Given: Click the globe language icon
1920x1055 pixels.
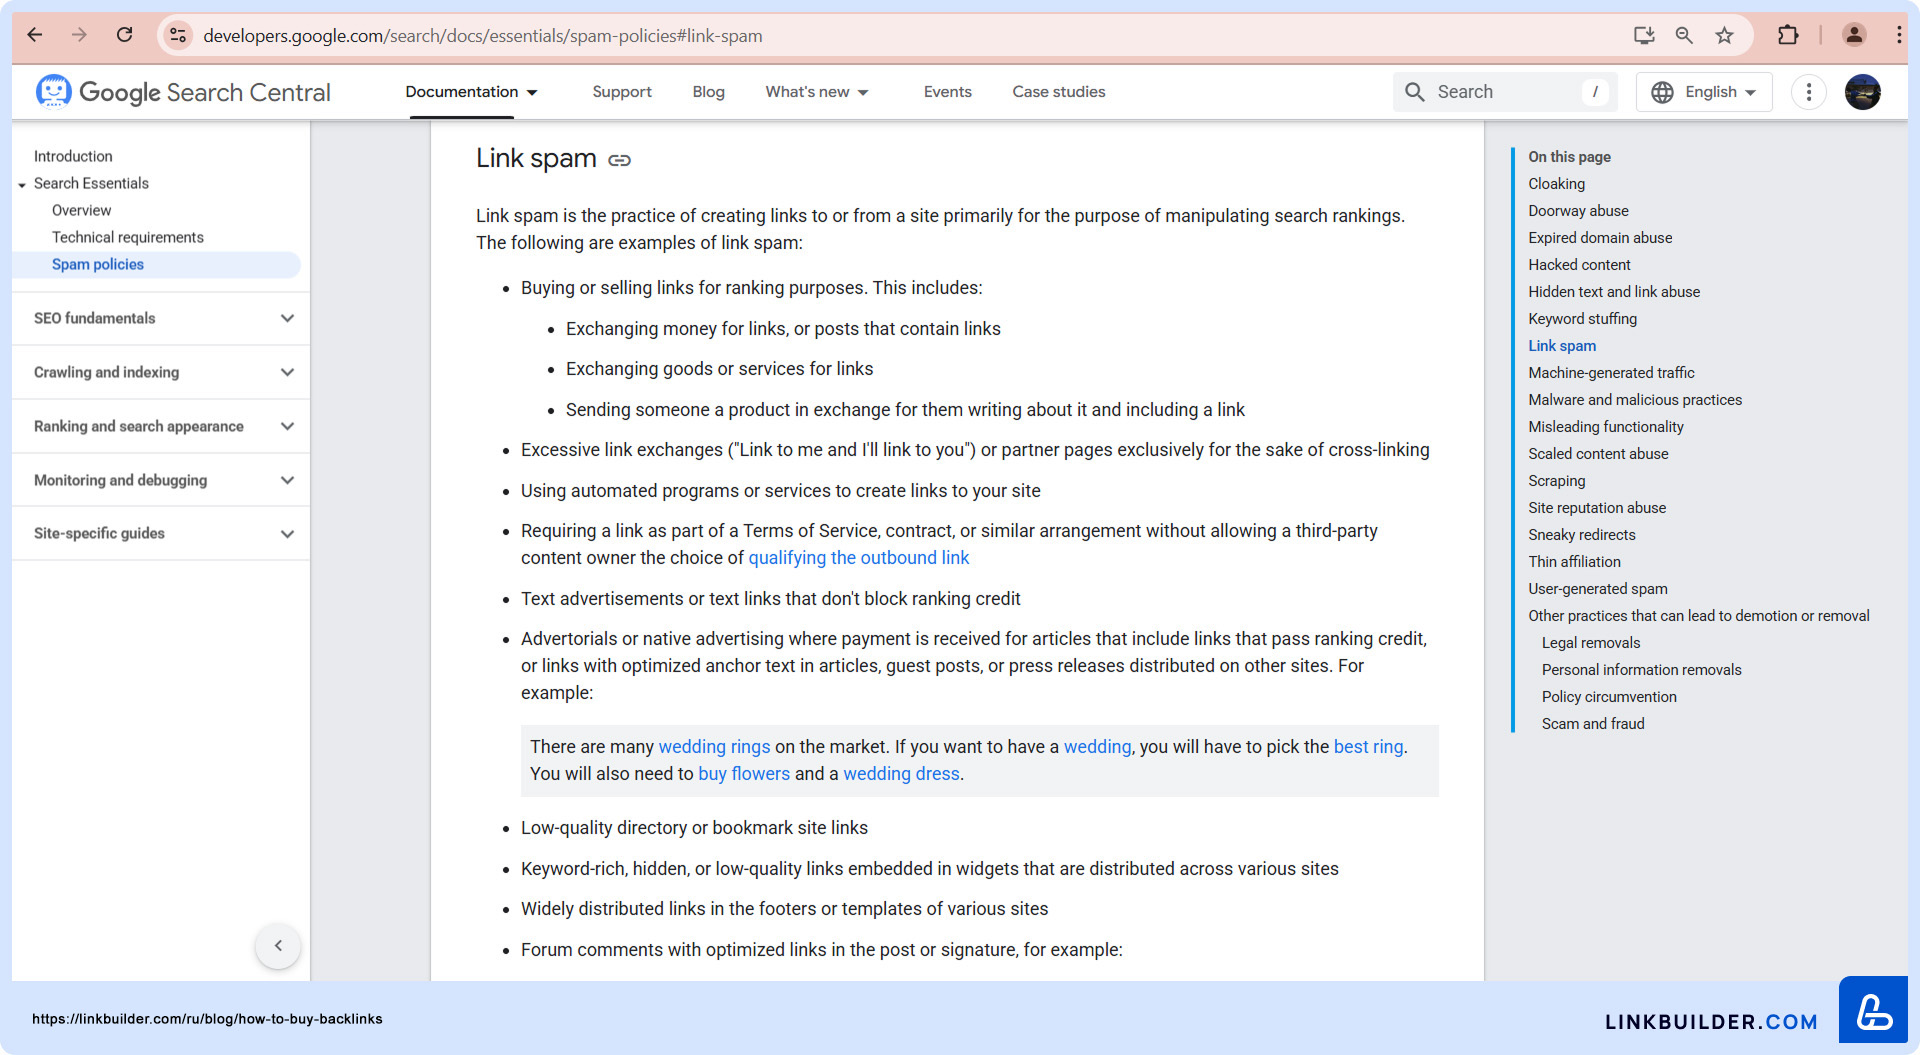Looking at the screenshot, I should 1662,92.
